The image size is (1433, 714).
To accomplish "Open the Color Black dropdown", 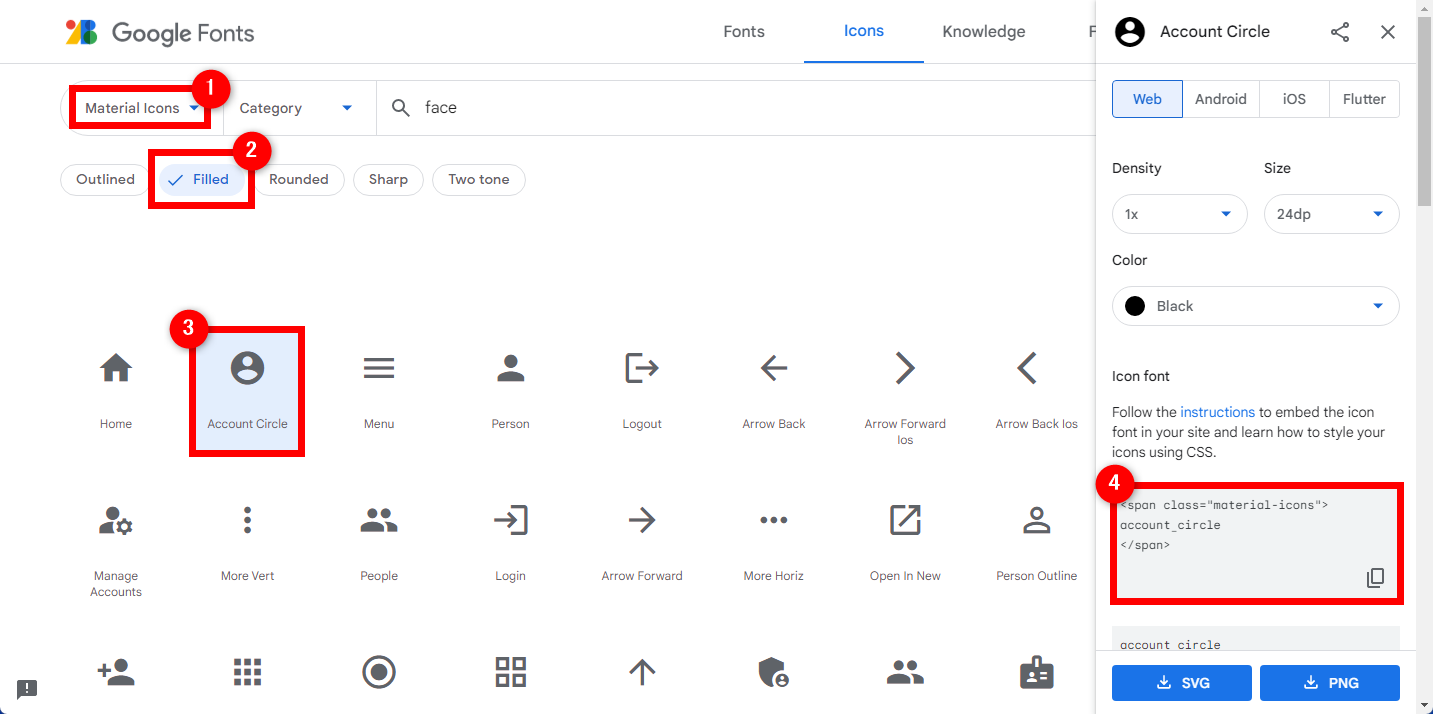I will point(1256,306).
